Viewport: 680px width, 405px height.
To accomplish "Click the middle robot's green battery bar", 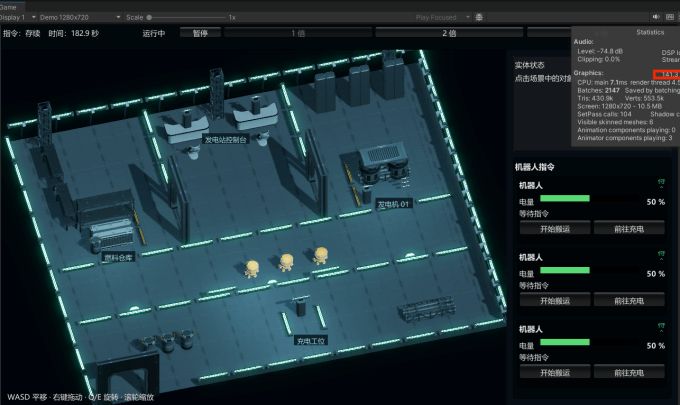I will coord(565,271).
